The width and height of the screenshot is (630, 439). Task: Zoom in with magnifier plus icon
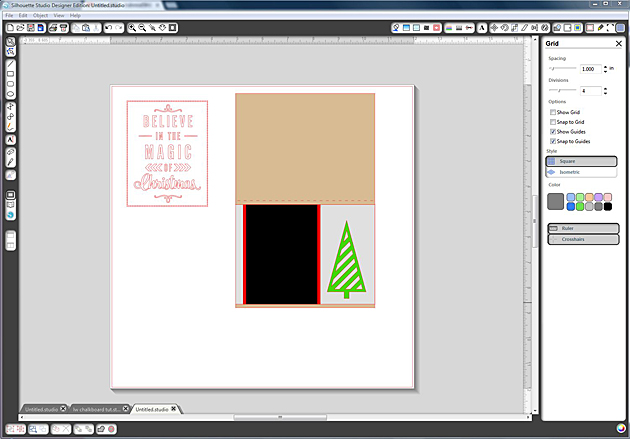click(x=132, y=28)
